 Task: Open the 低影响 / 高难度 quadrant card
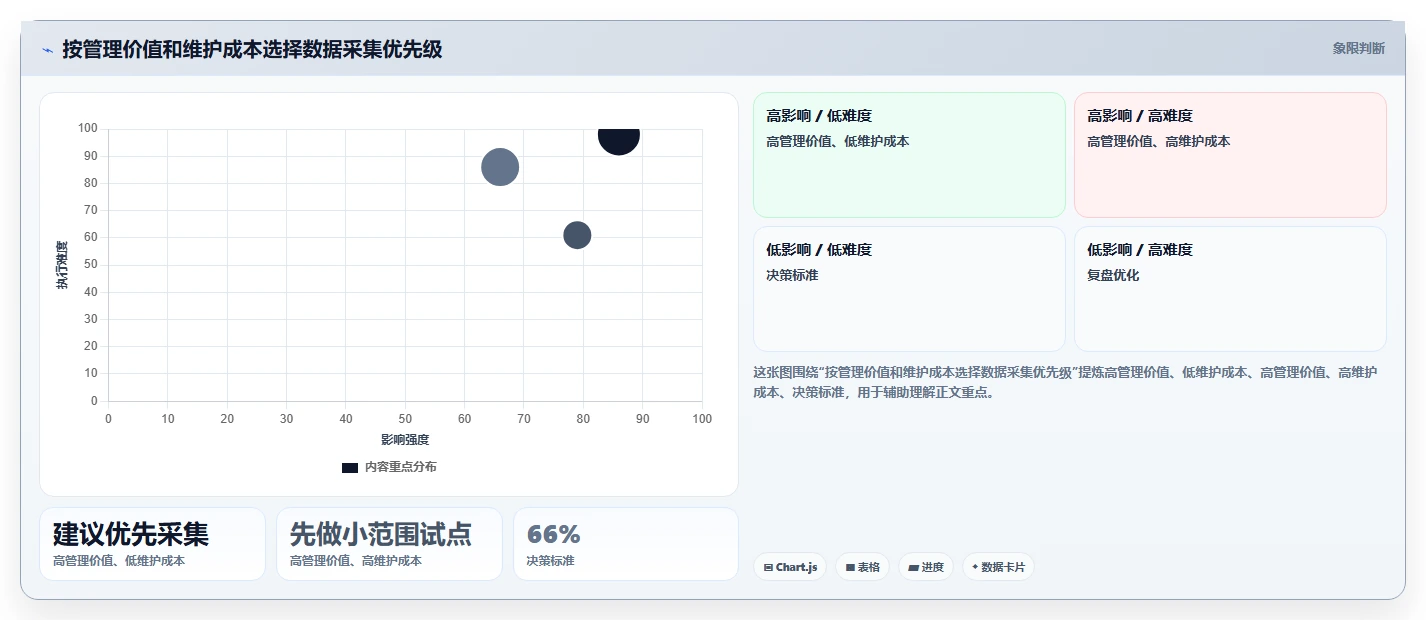click(1230, 289)
